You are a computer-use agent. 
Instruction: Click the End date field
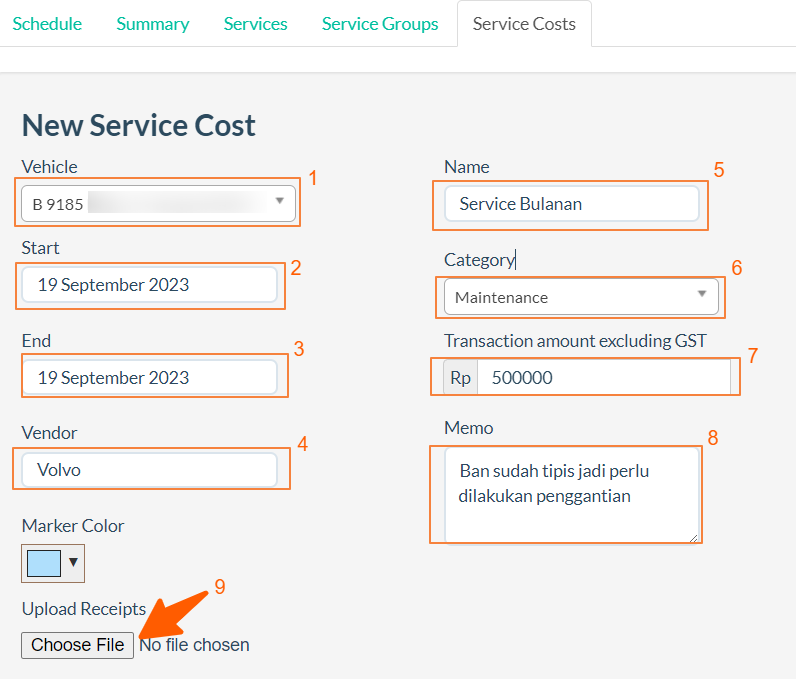[x=149, y=378]
